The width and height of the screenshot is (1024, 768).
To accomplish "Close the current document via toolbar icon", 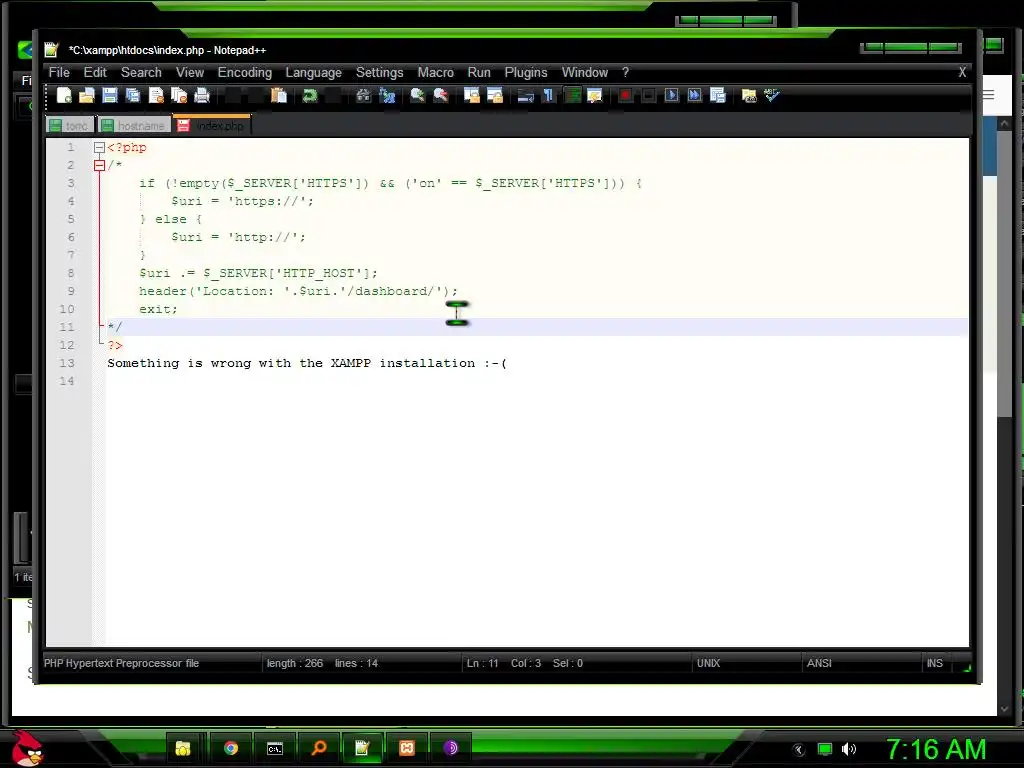I will tap(156, 95).
